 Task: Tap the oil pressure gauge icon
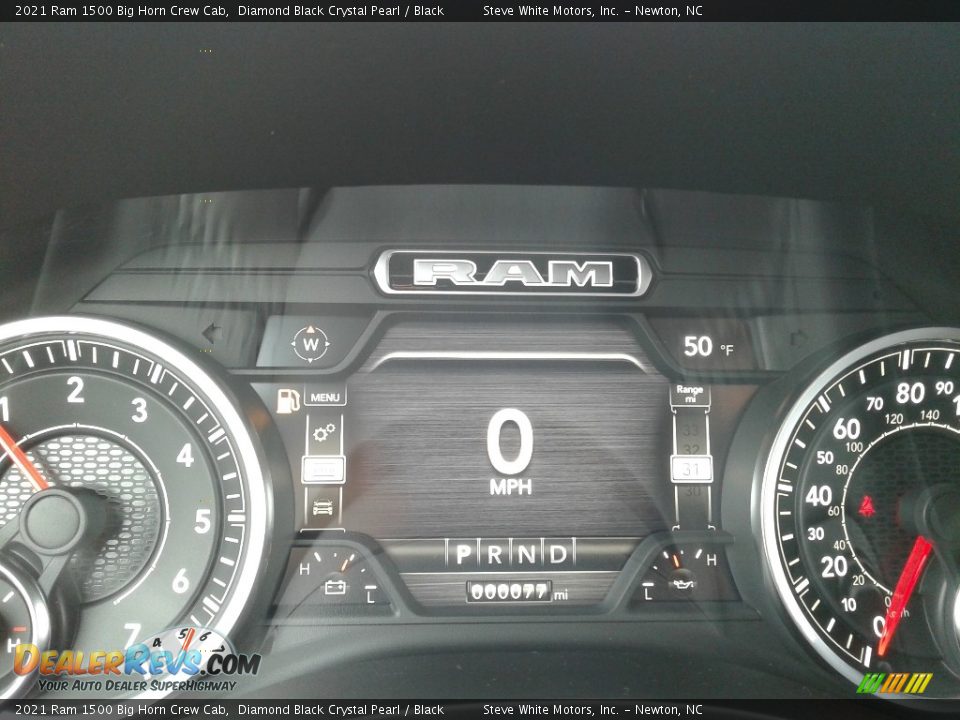pyautogui.click(x=683, y=584)
